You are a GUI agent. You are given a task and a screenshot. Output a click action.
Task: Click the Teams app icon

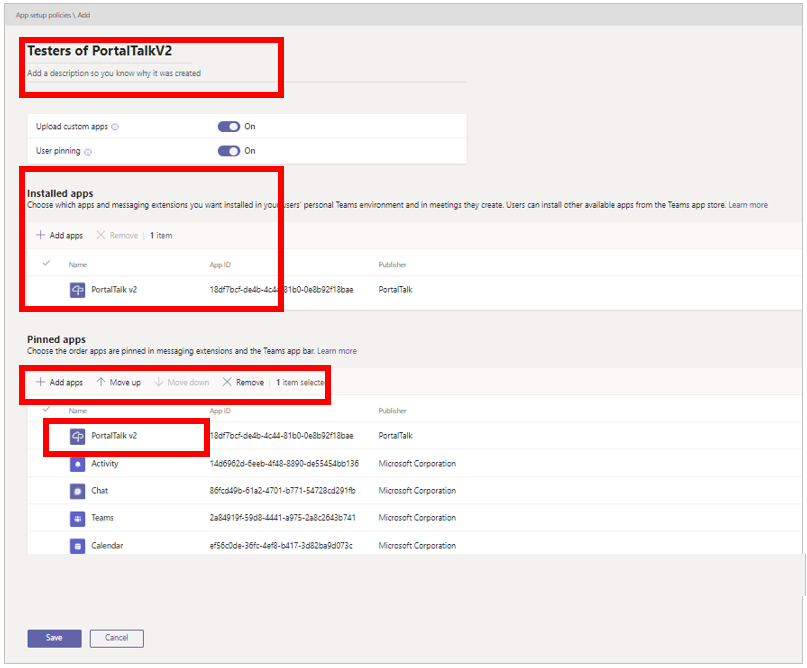77,518
